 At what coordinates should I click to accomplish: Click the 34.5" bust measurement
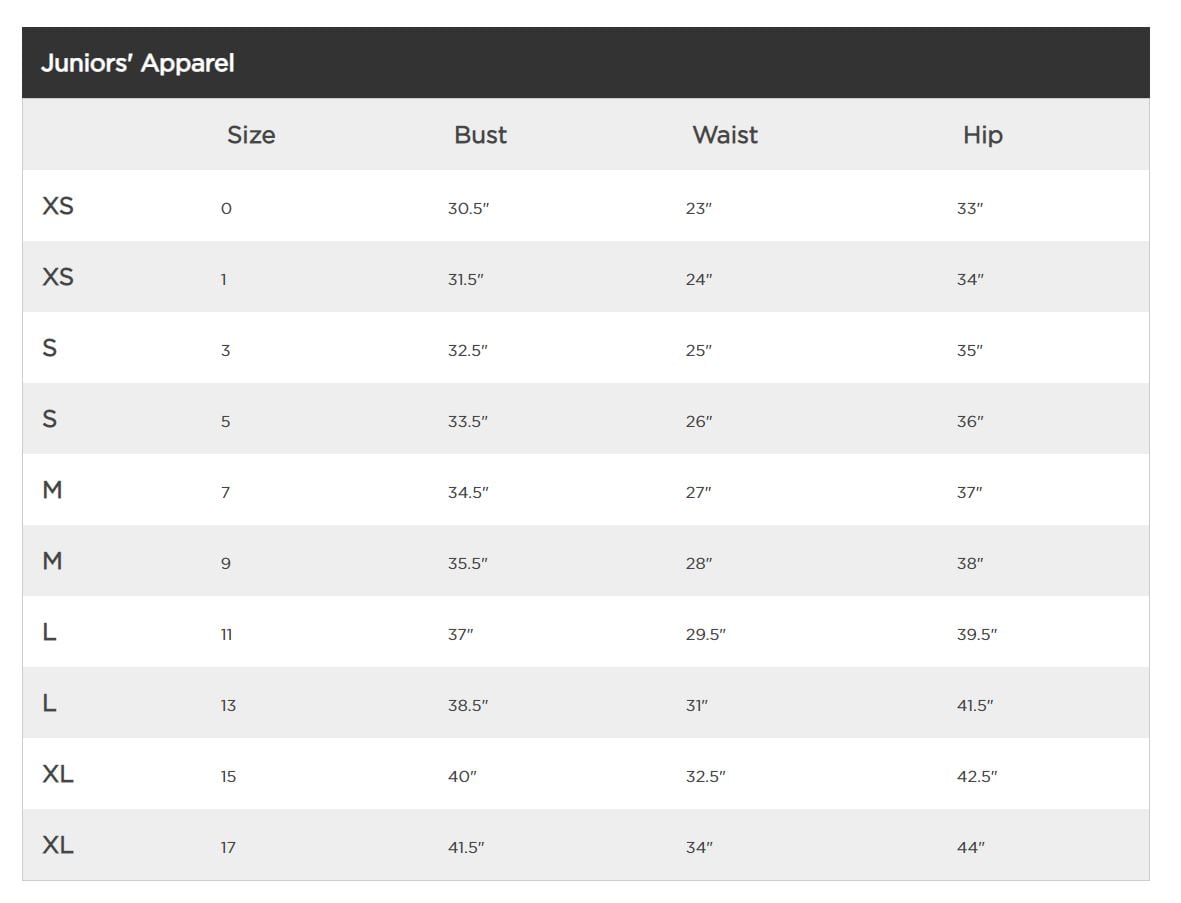pyautogui.click(x=468, y=493)
